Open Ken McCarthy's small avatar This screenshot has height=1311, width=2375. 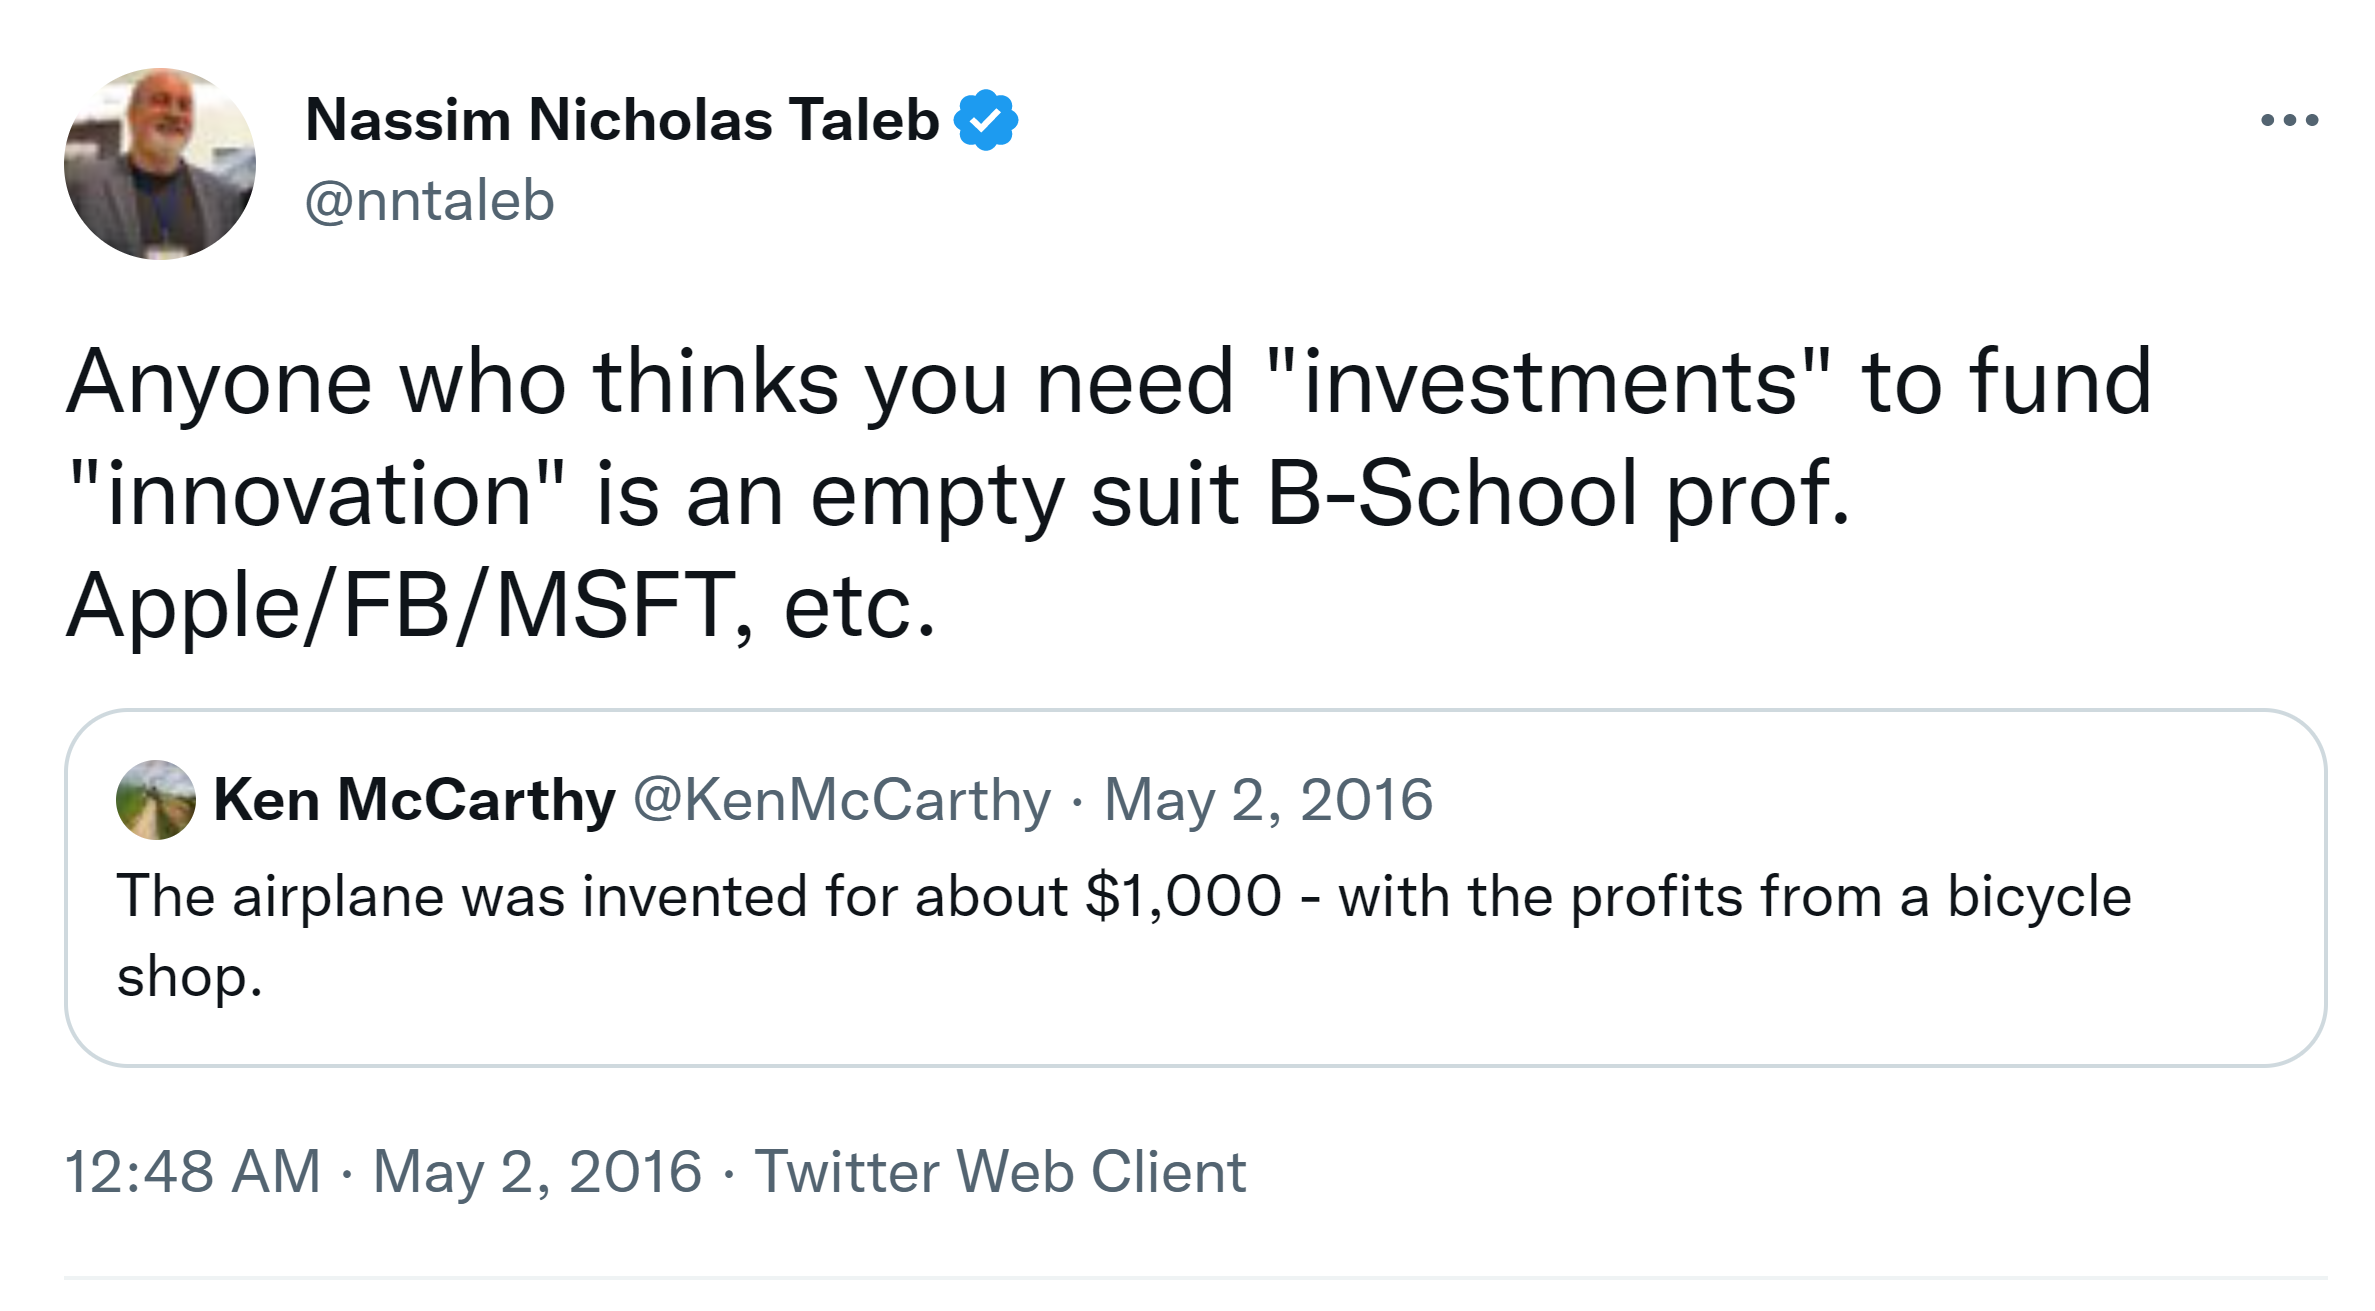[x=155, y=800]
